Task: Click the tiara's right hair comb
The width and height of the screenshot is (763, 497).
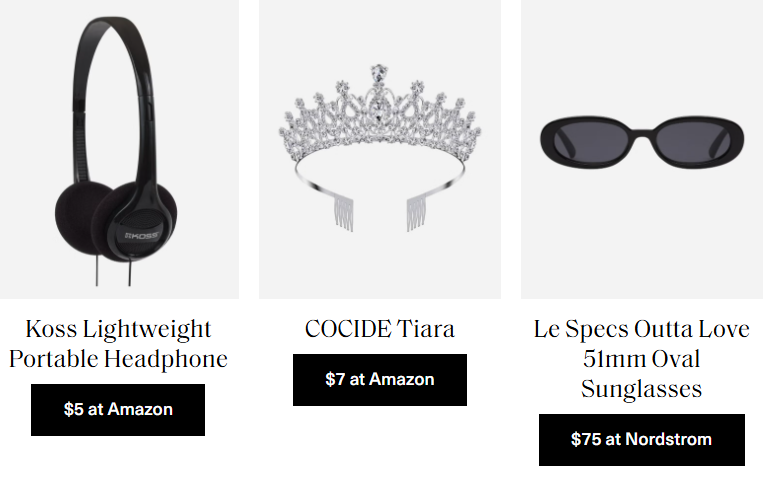Action: click(416, 213)
